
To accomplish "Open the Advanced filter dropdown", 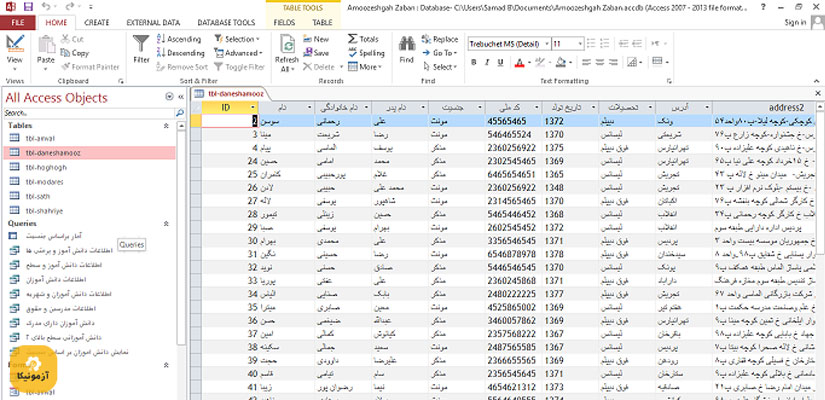I will pyautogui.click(x=238, y=53).
